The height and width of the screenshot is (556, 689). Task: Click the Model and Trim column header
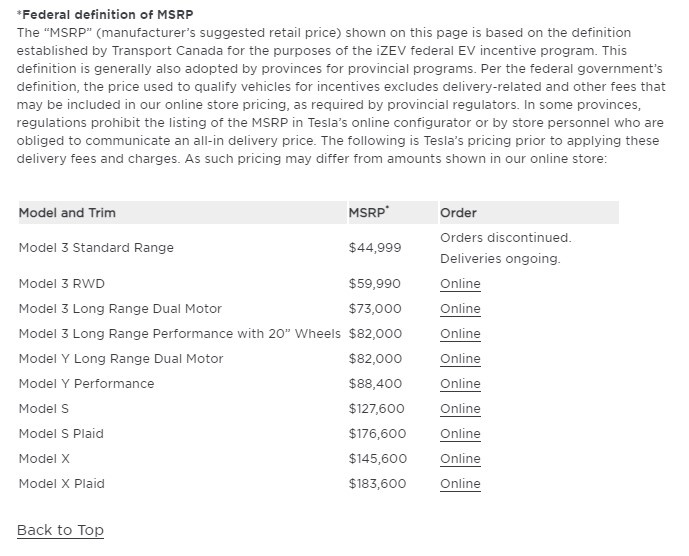coord(67,213)
